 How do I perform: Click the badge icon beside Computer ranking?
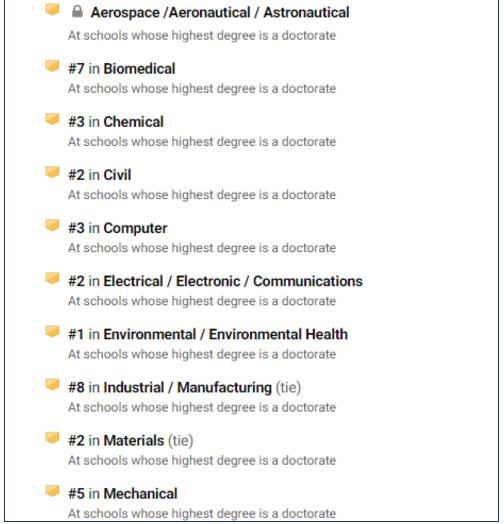tap(52, 225)
